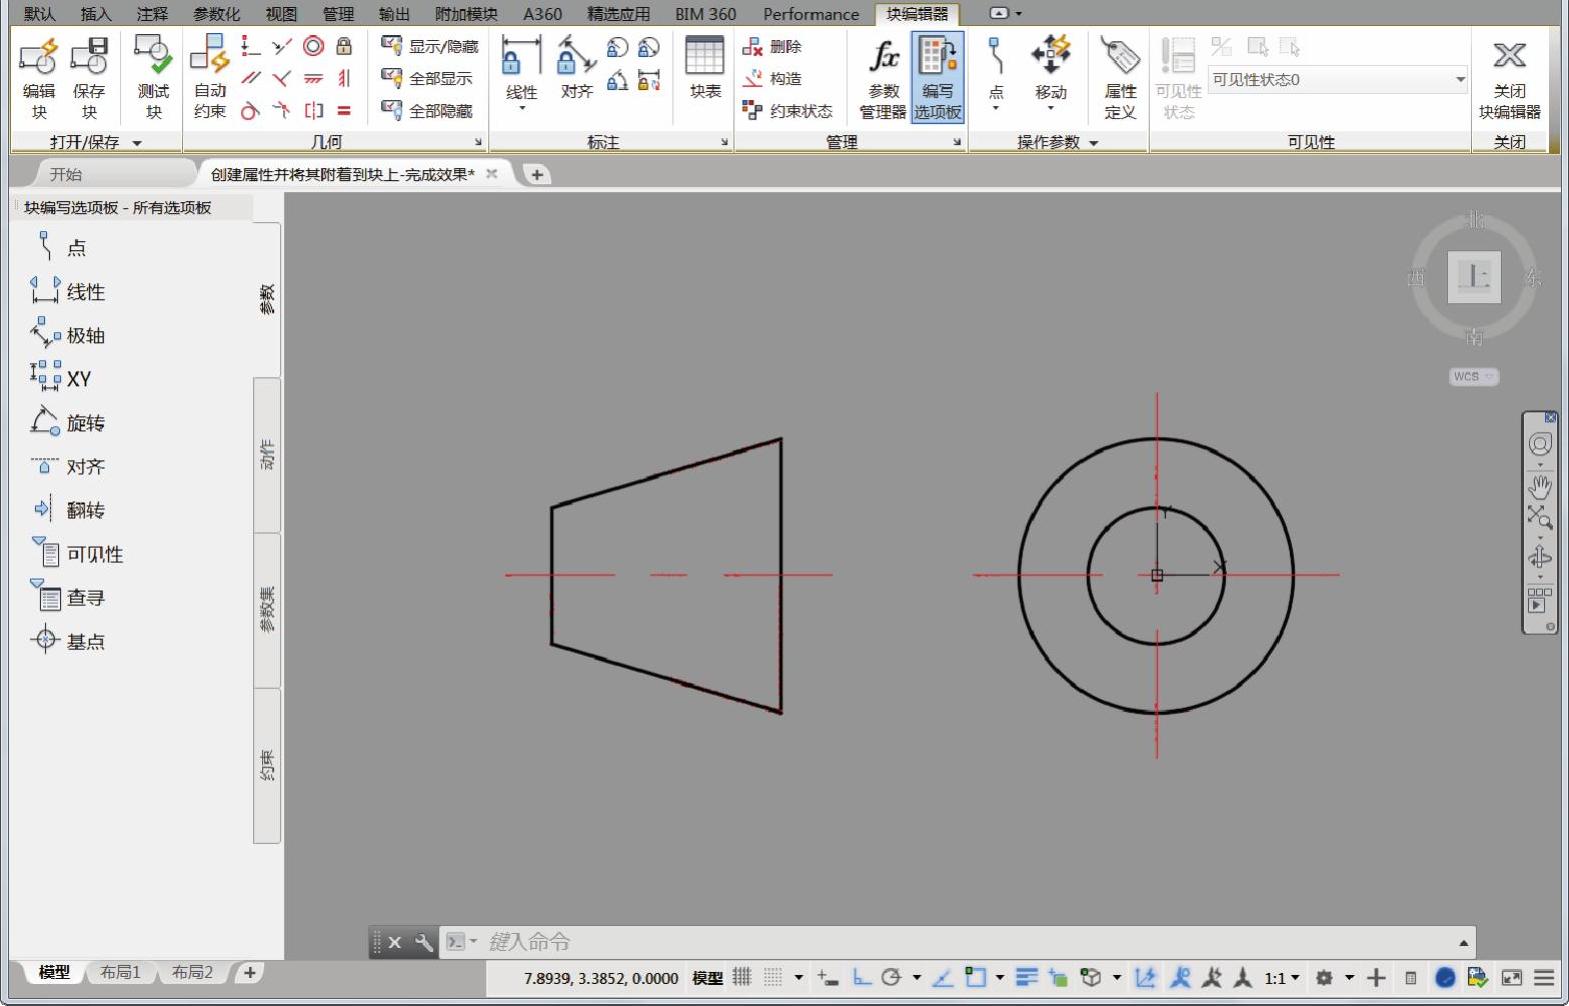
Task: Toggle lineweight display in the status bar
Action: point(1026,977)
